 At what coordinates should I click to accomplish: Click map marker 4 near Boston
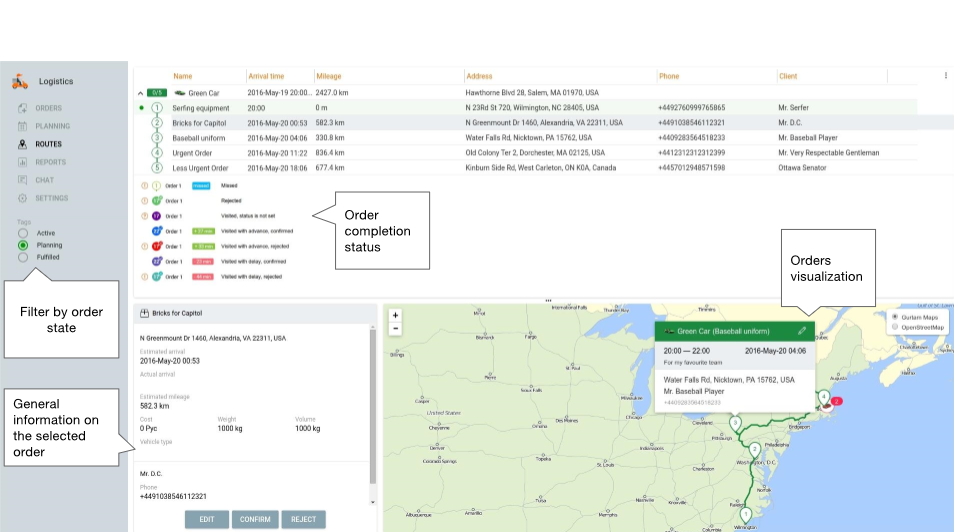tap(823, 397)
